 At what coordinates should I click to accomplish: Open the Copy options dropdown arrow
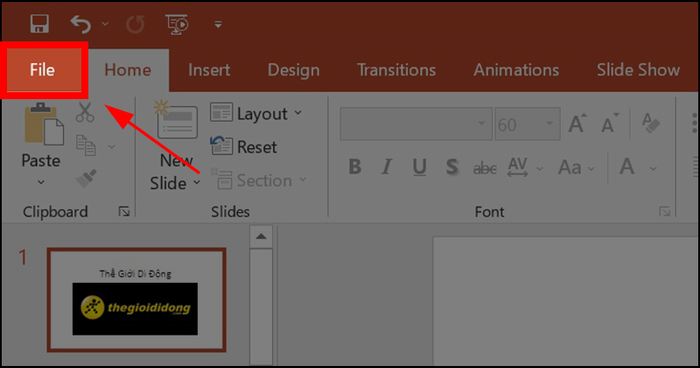[112, 146]
